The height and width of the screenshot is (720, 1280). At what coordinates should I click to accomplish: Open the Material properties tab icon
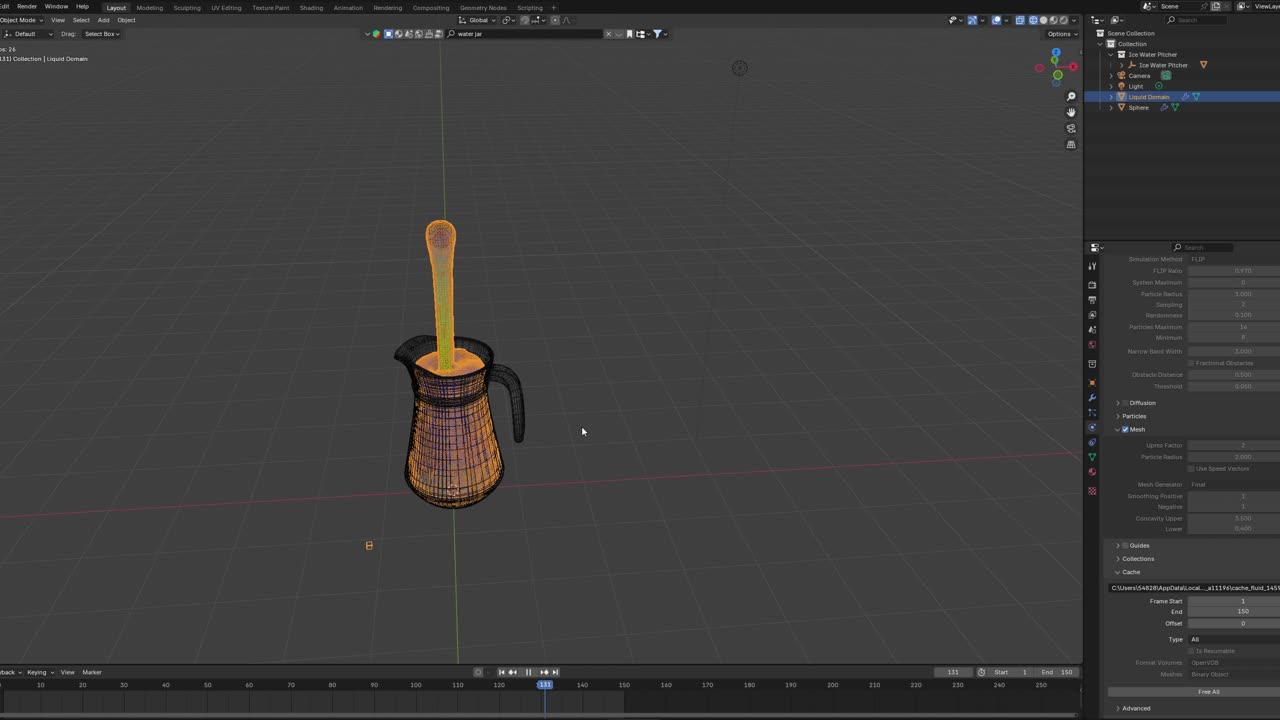pyautogui.click(x=1092, y=471)
